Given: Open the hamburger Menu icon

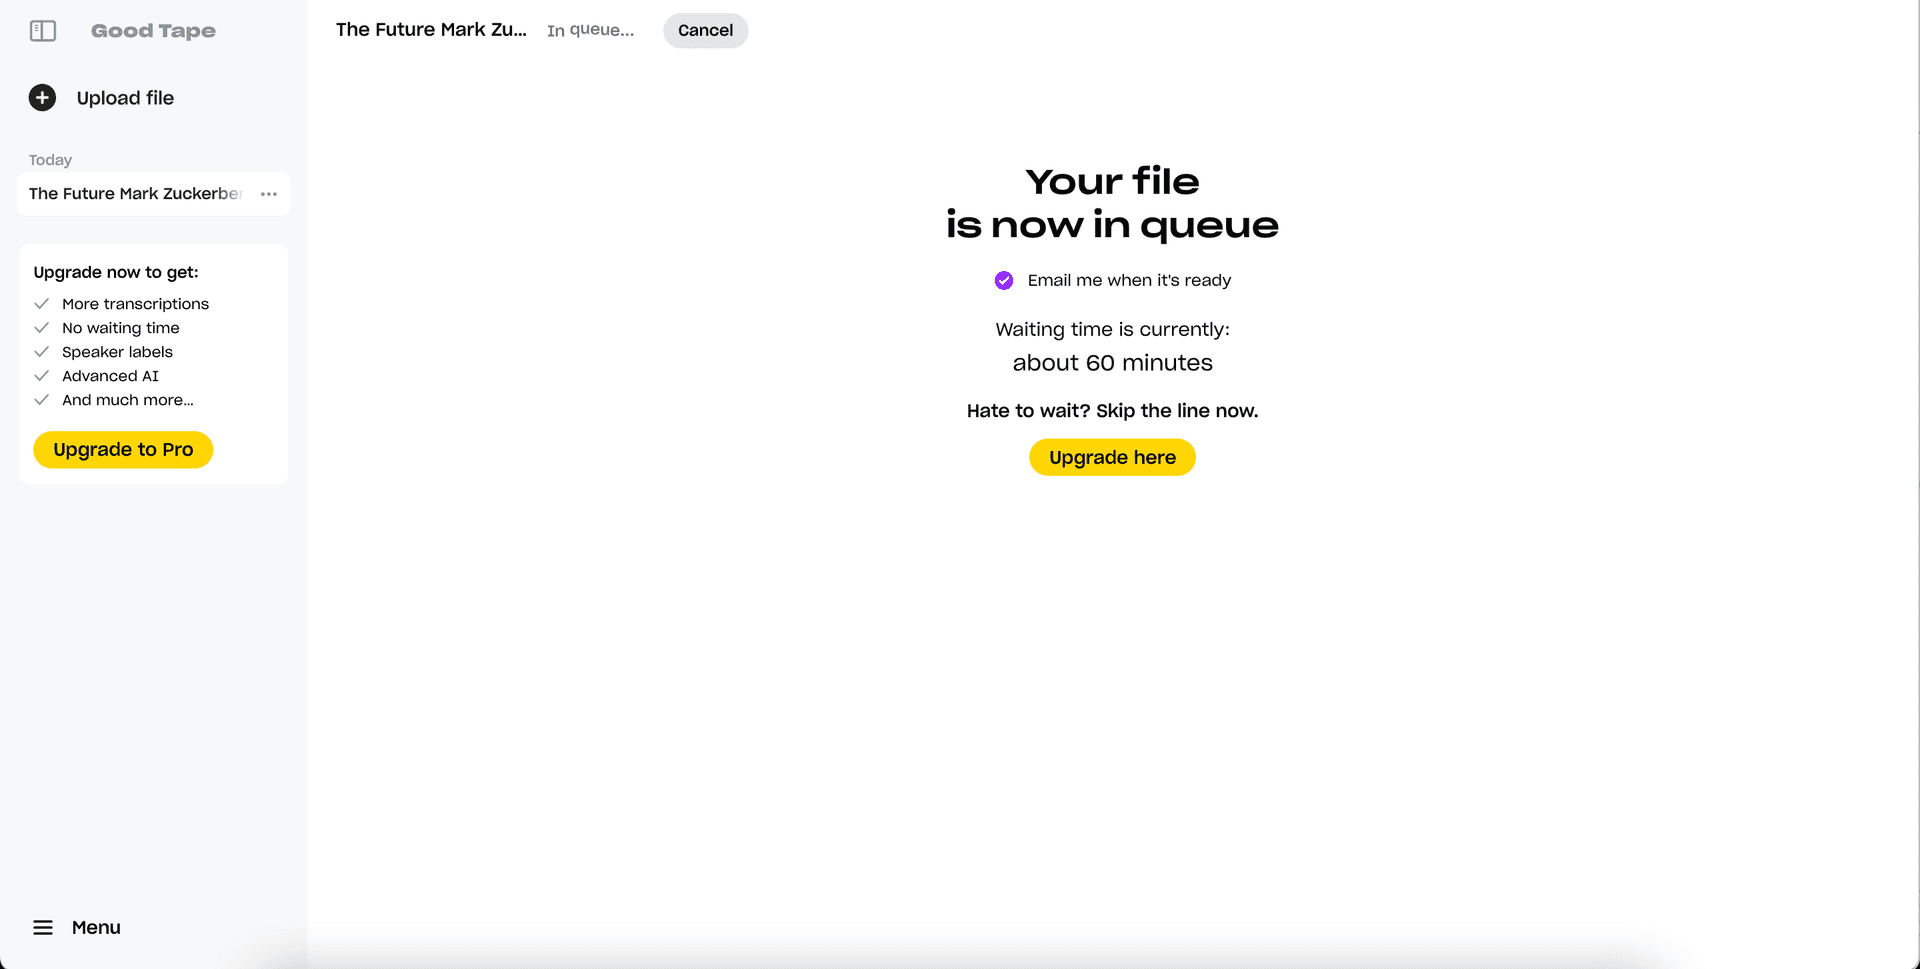Looking at the screenshot, I should click(43, 928).
